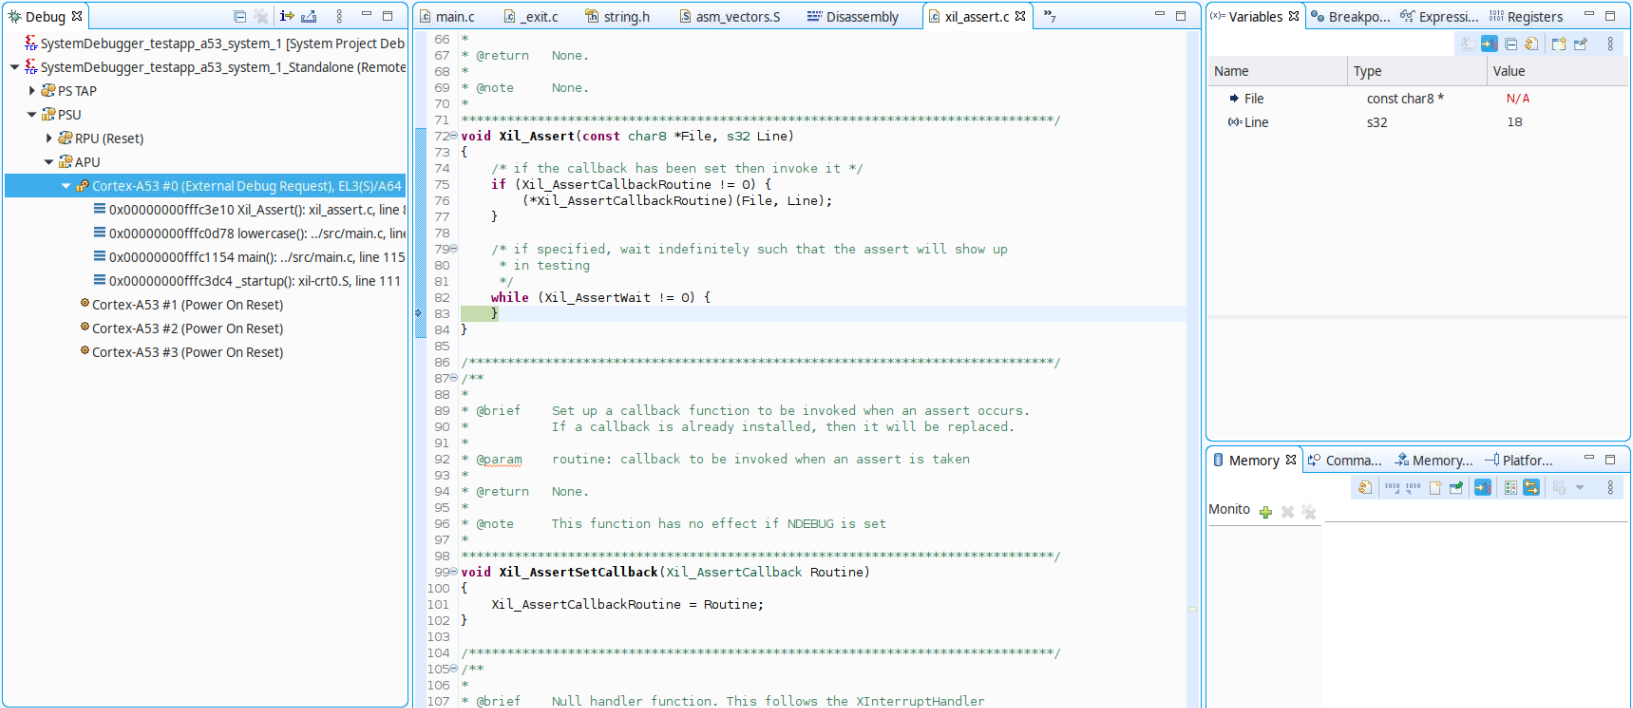1633x708 pixels.
Task: Click the editor overview ruler marker
Action: click(x=1192, y=608)
